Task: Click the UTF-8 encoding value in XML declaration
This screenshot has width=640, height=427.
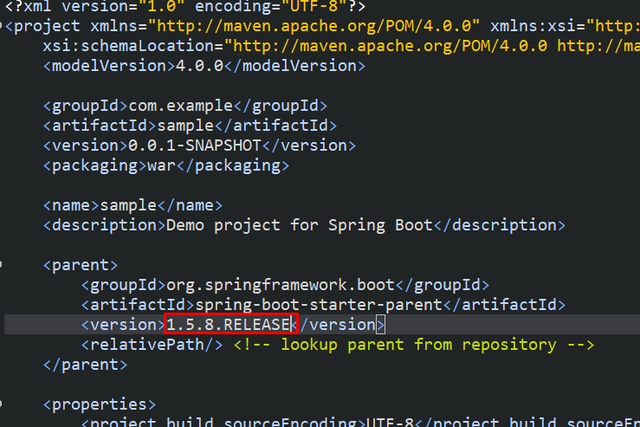Action: tap(308, 6)
